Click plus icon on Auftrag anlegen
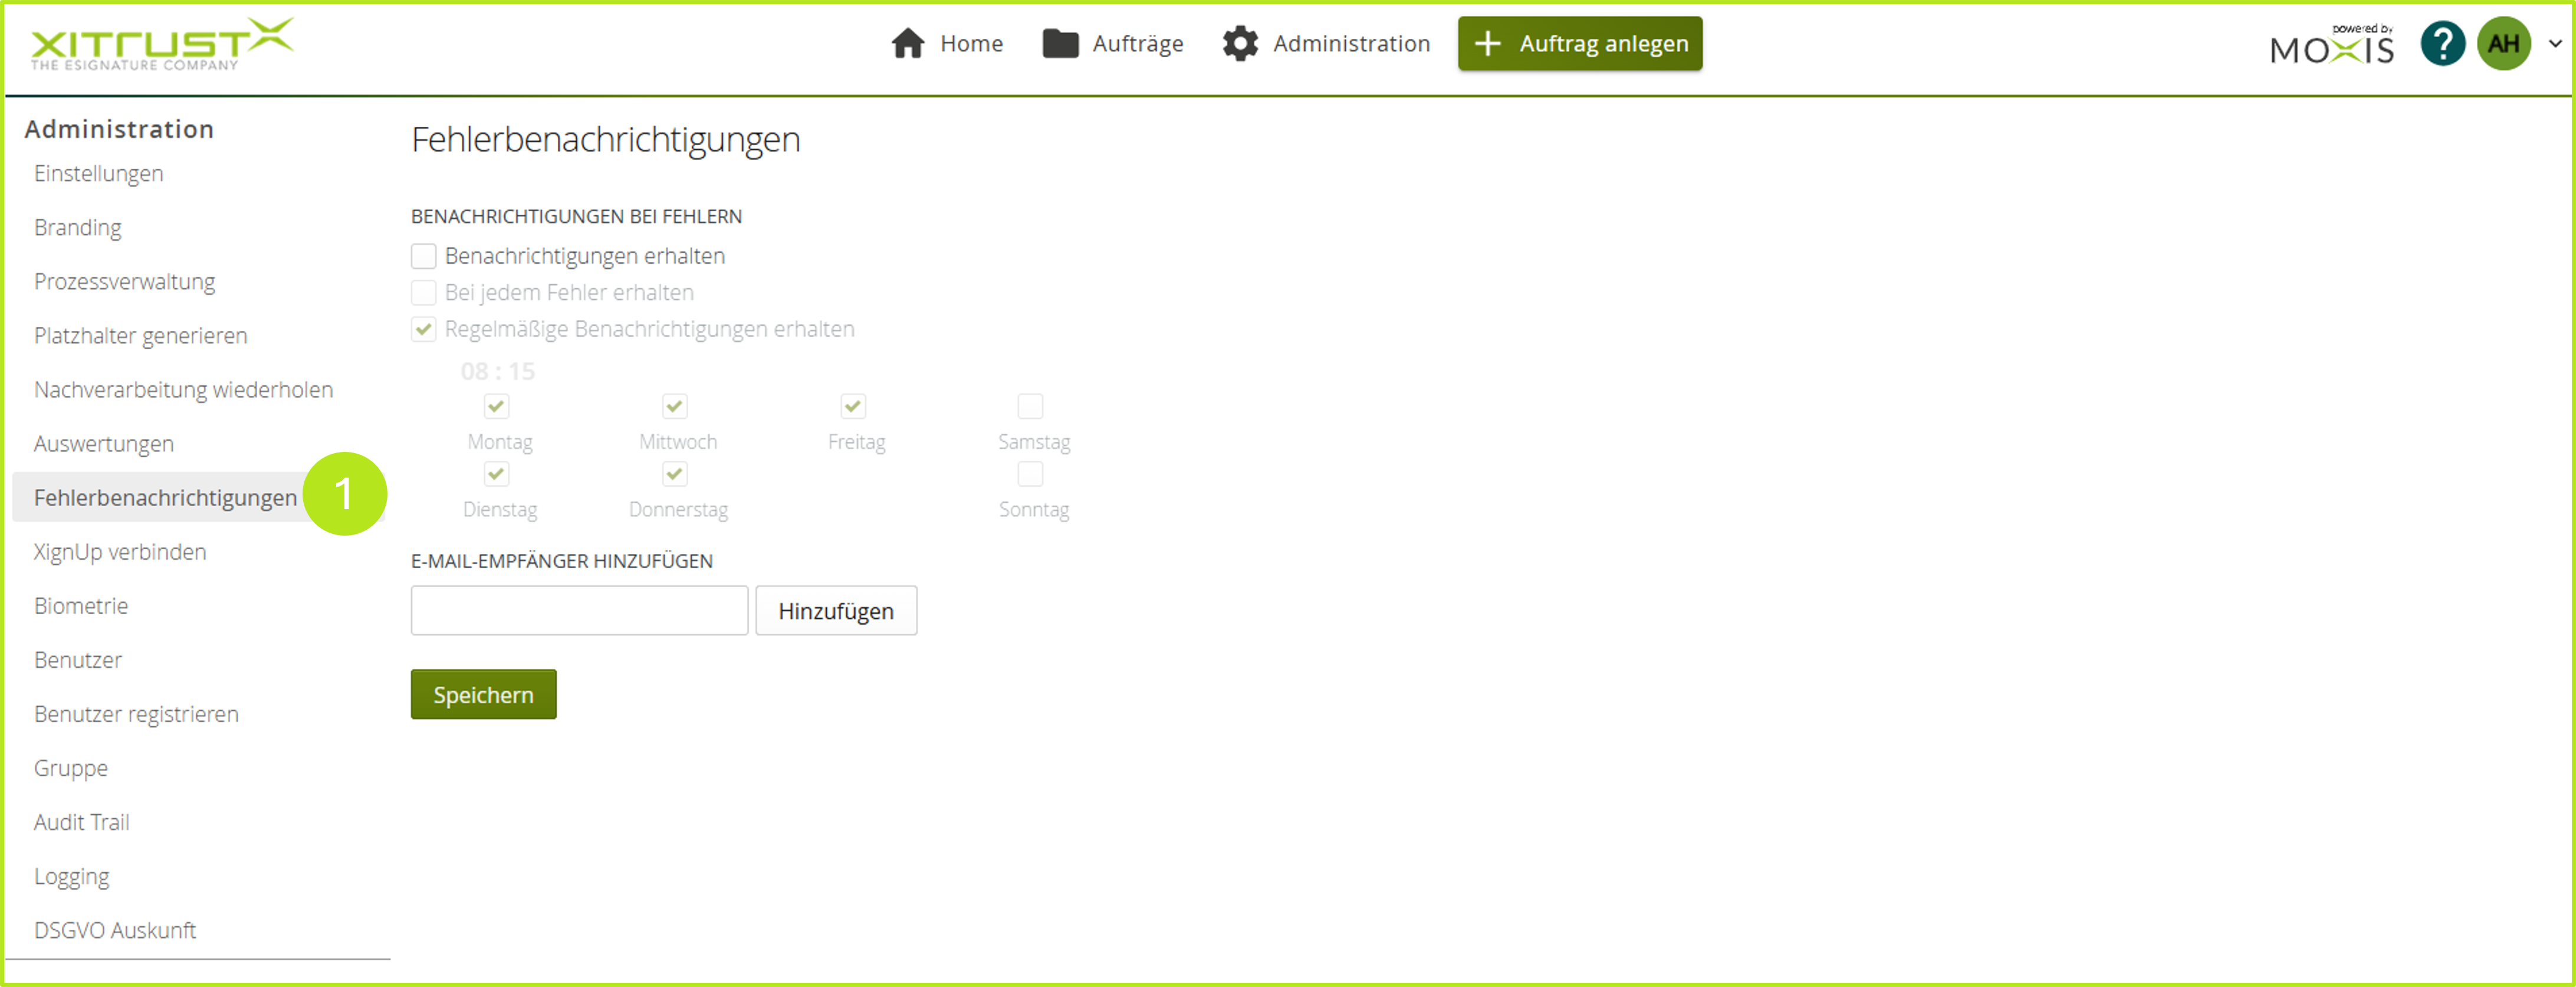2576x987 pixels. tap(1487, 44)
